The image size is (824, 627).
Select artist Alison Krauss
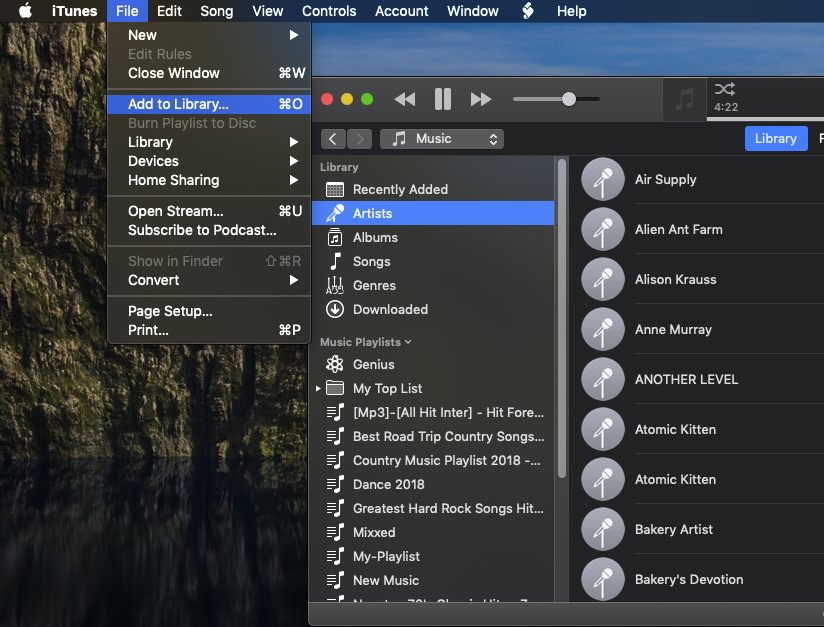pos(702,279)
